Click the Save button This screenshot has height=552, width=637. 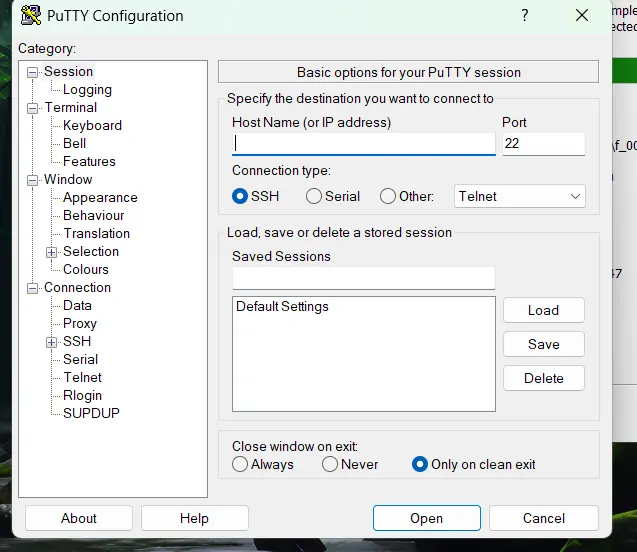[x=544, y=344]
